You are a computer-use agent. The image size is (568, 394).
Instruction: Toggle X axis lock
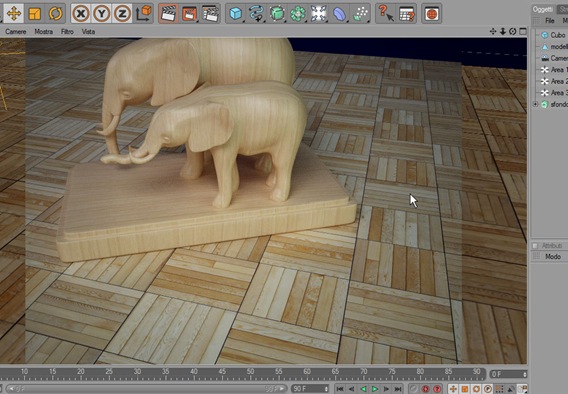tap(81, 14)
